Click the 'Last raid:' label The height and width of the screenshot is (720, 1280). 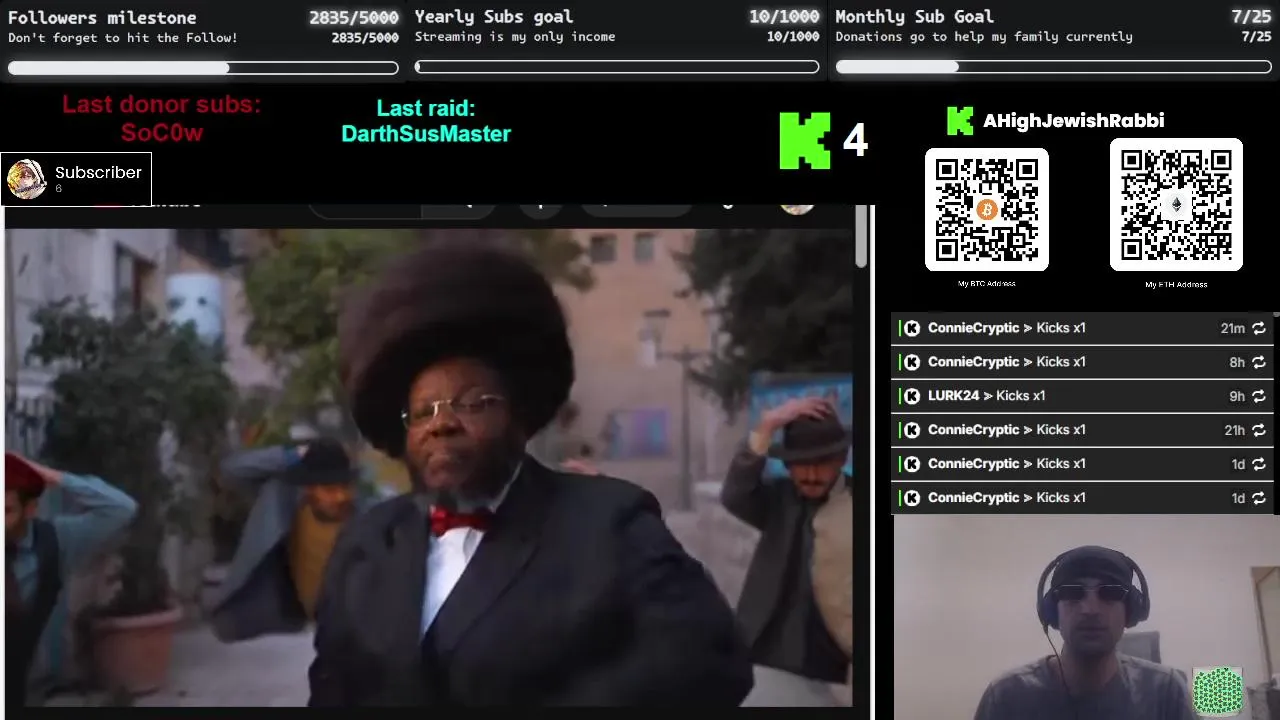(426, 108)
